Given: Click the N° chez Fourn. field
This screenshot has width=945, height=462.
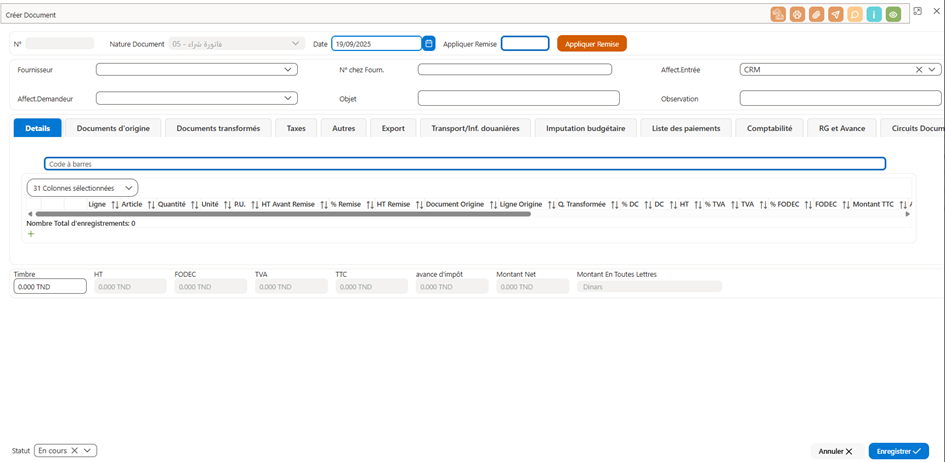Looking at the screenshot, I should click(515, 69).
